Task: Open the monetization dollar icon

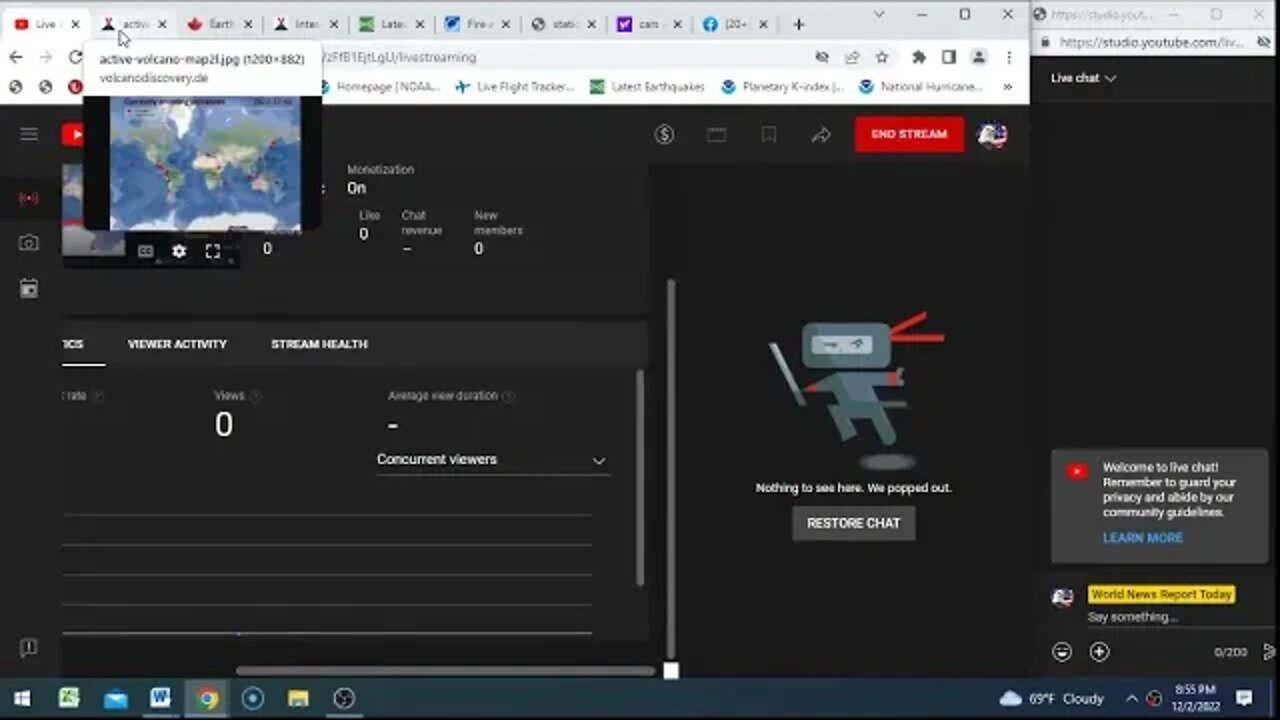Action: (x=664, y=134)
